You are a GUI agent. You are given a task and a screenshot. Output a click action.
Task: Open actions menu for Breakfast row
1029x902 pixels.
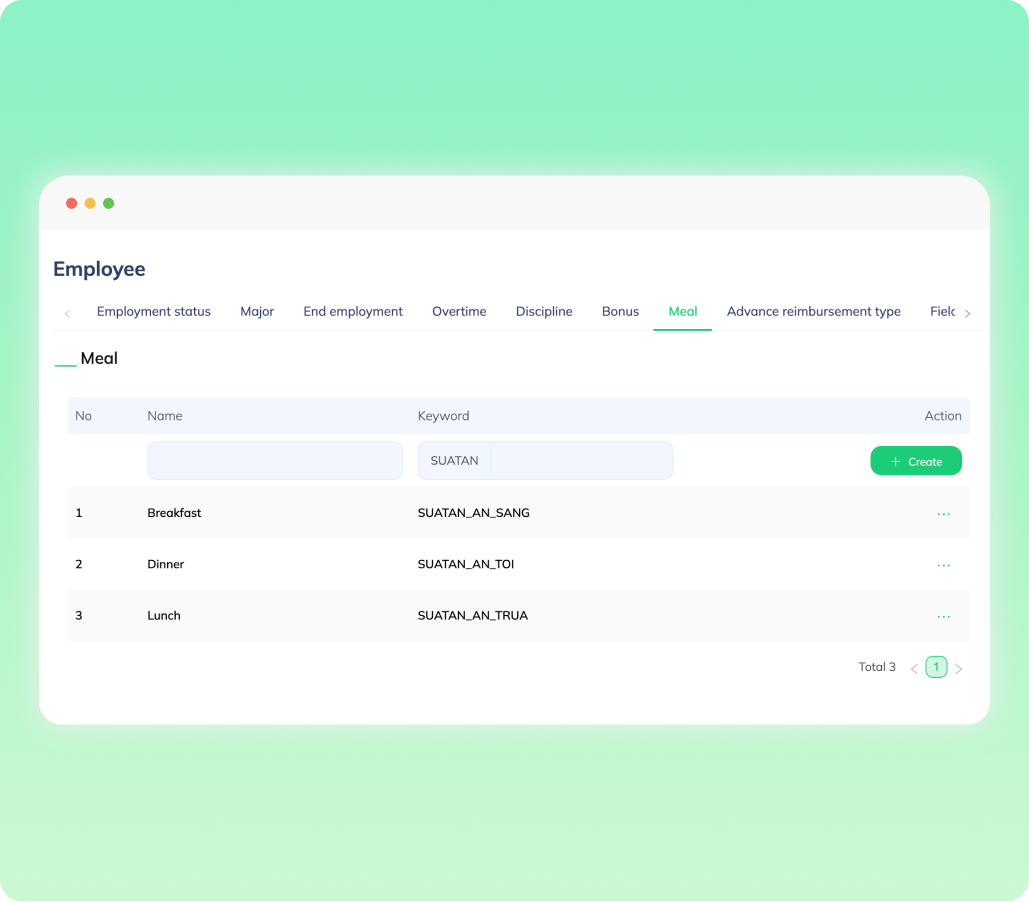[943, 514]
